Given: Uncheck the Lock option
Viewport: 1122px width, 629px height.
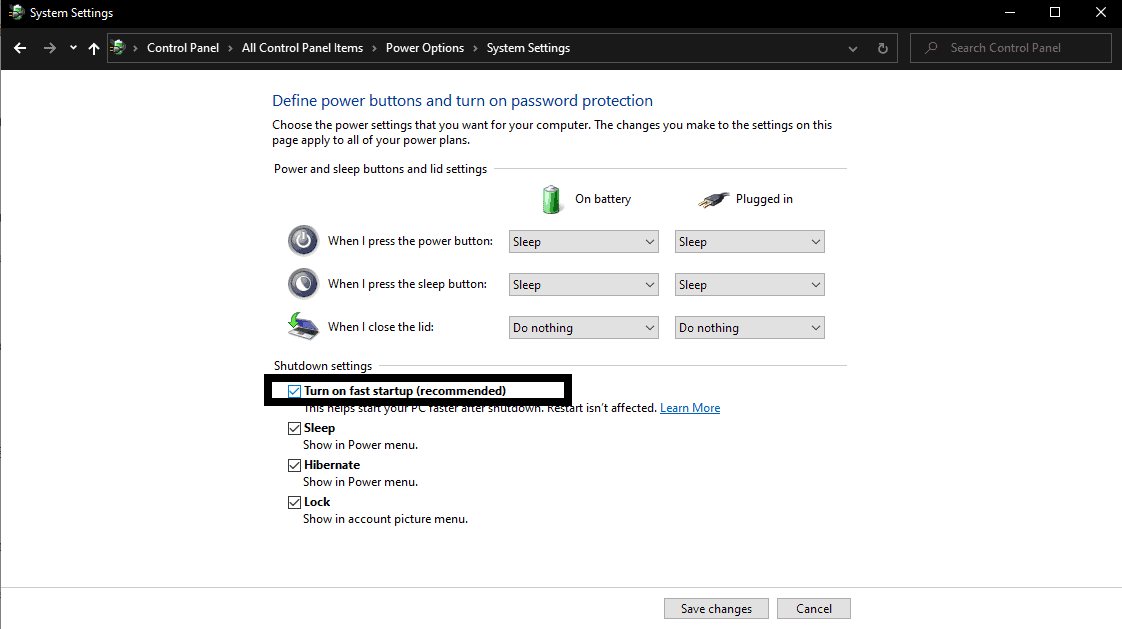Looking at the screenshot, I should pos(295,501).
